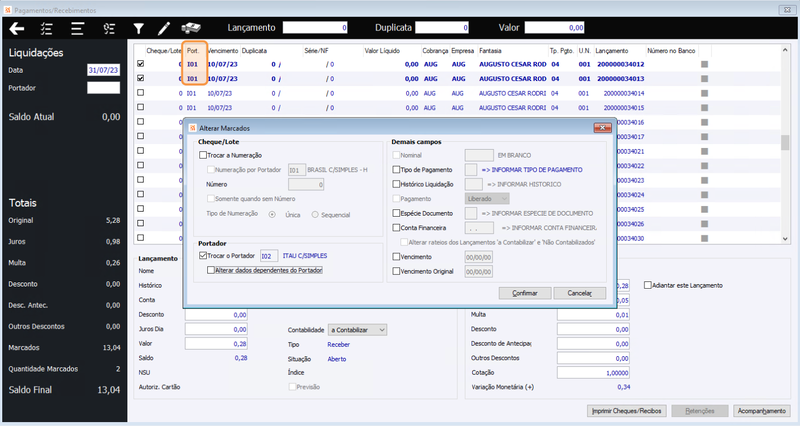Click the grid scrollbar down arrow
The width and height of the screenshot is (800, 426).
(785, 238)
